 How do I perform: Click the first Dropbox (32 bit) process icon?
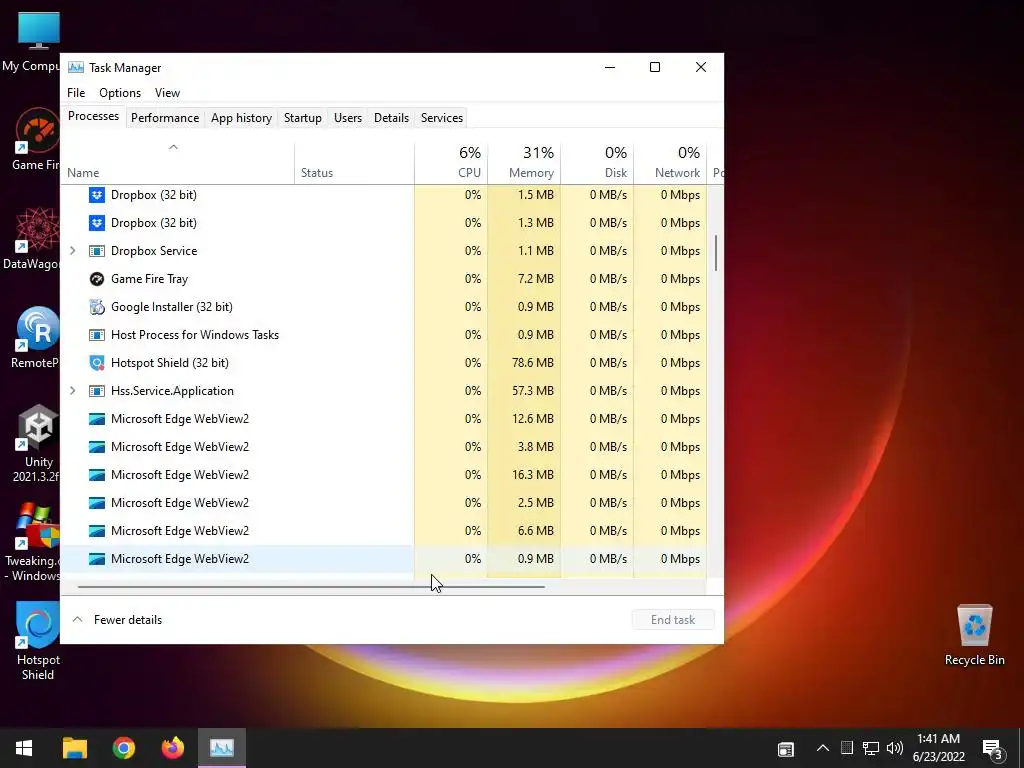[97, 195]
